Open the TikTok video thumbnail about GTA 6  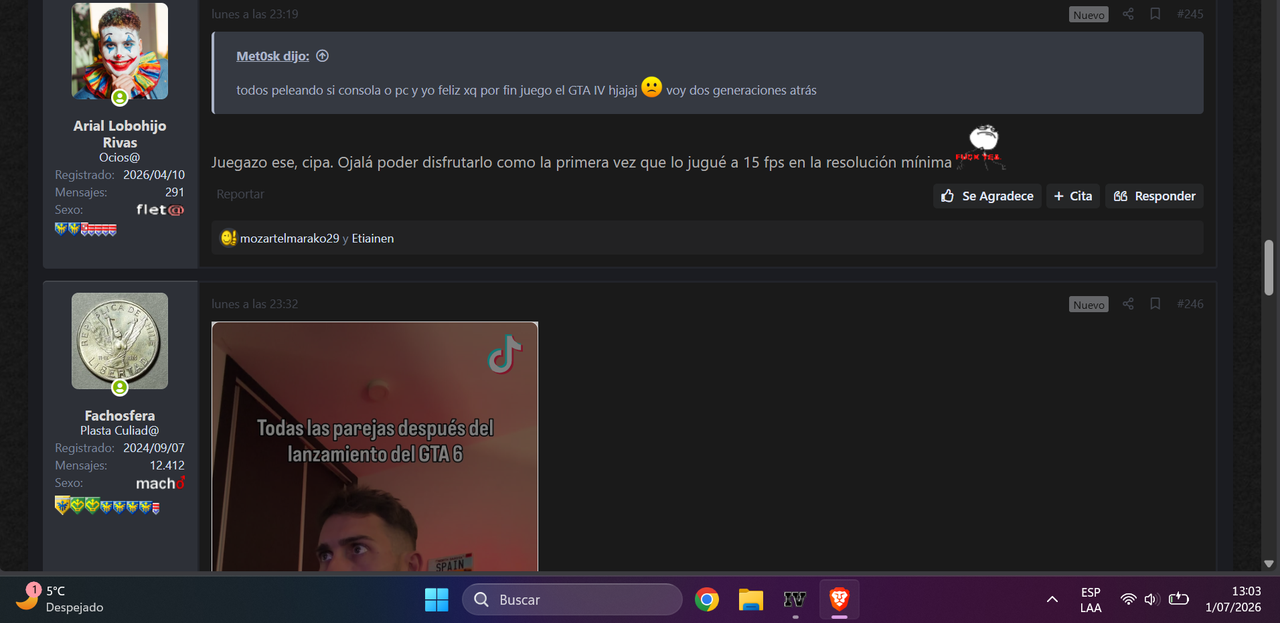pos(375,446)
